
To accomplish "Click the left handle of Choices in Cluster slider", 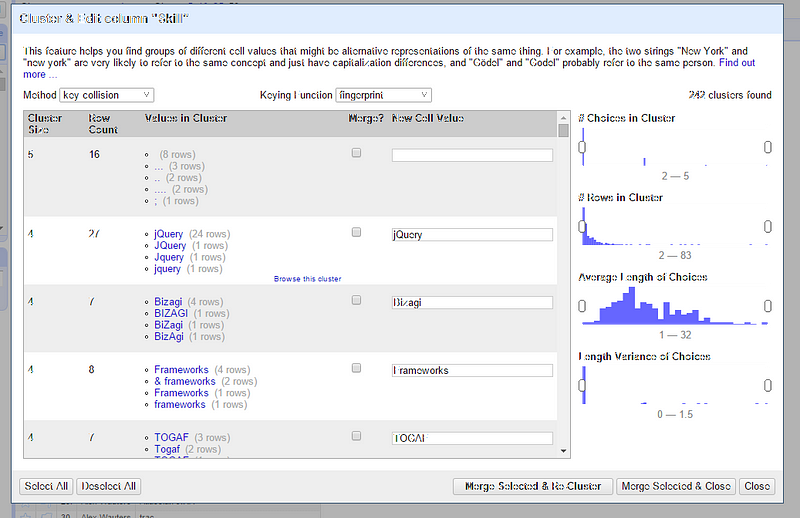I will tap(582, 148).
